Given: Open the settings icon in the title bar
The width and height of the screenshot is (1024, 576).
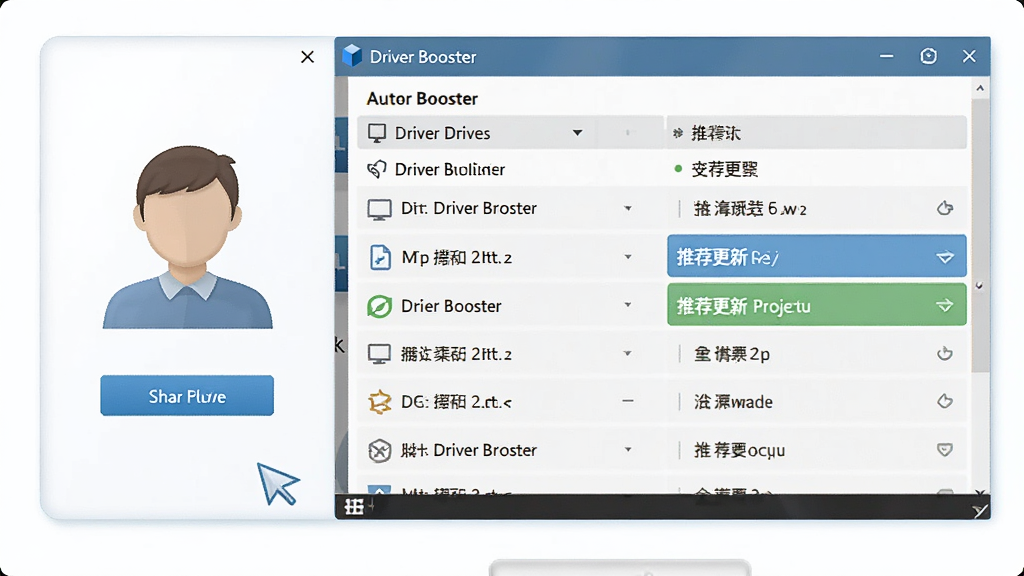Looking at the screenshot, I should [x=928, y=56].
